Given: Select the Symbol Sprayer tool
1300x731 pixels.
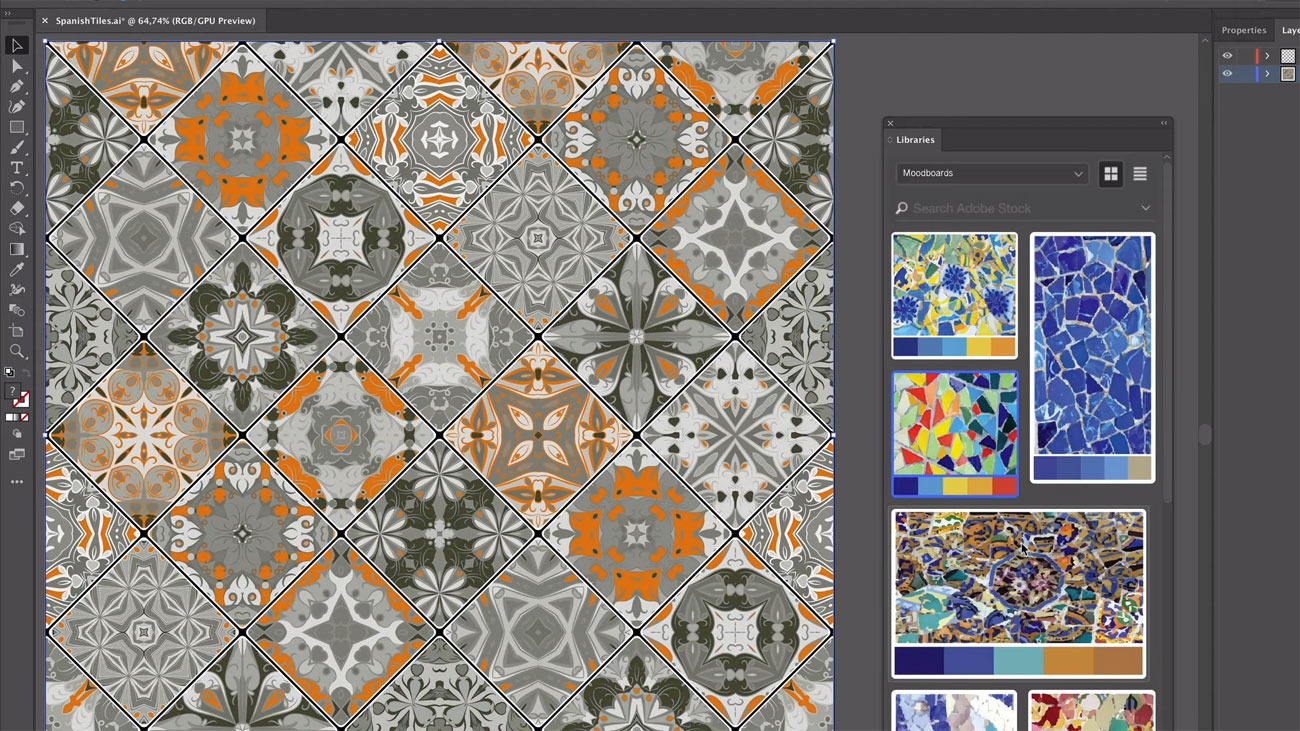Looking at the screenshot, I should (17, 290).
